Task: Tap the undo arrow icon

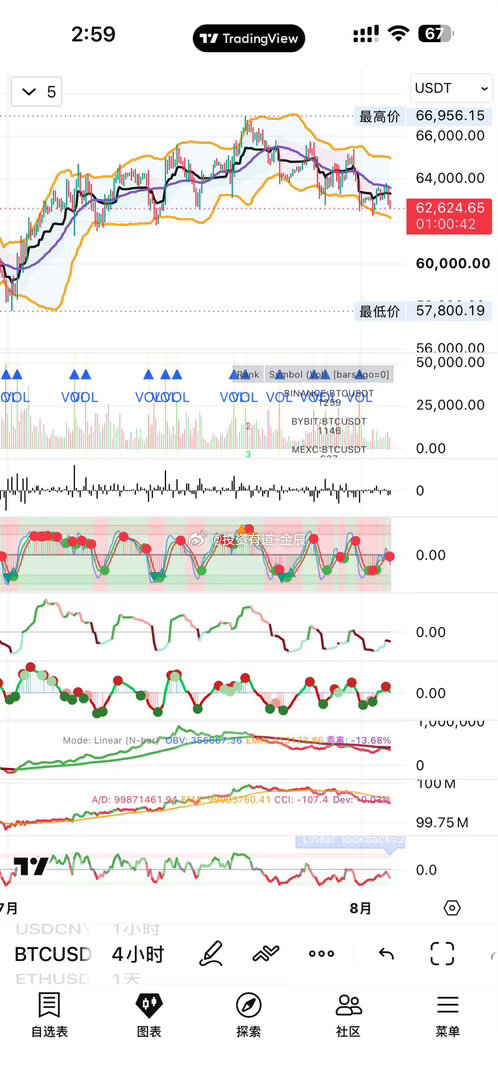Action: (x=386, y=954)
